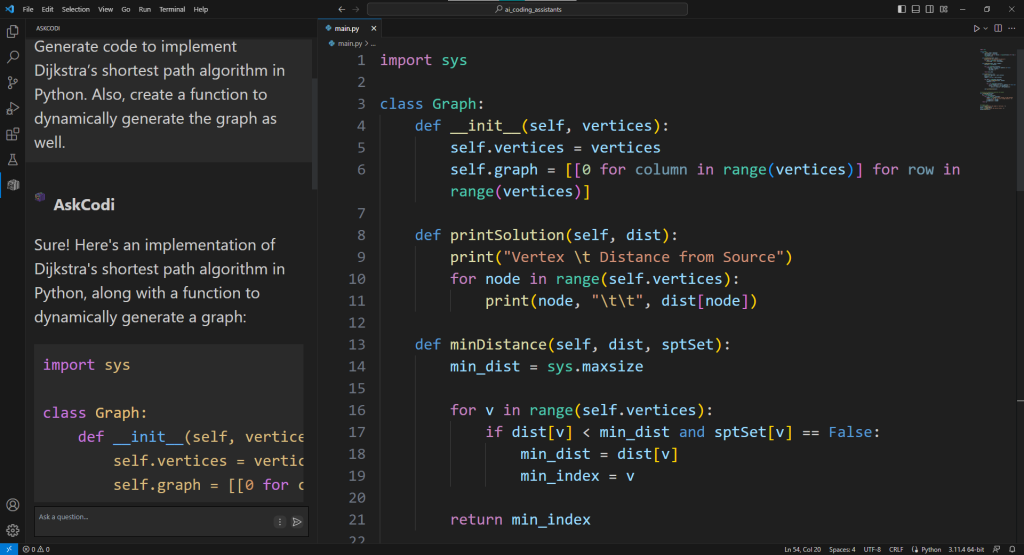Open the Run and Debug view

click(x=13, y=108)
